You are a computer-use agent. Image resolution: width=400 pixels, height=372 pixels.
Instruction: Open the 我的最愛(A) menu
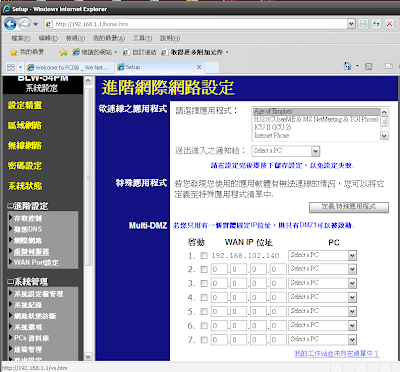[109, 38]
